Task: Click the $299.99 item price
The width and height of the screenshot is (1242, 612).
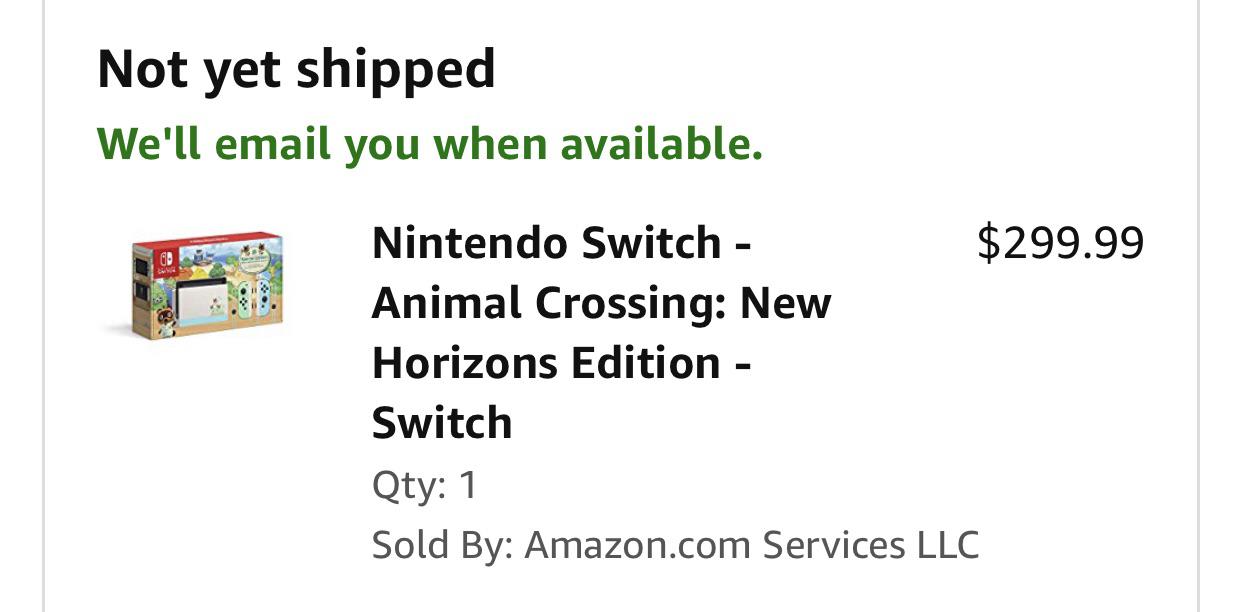Action: click(x=1060, y=243)
